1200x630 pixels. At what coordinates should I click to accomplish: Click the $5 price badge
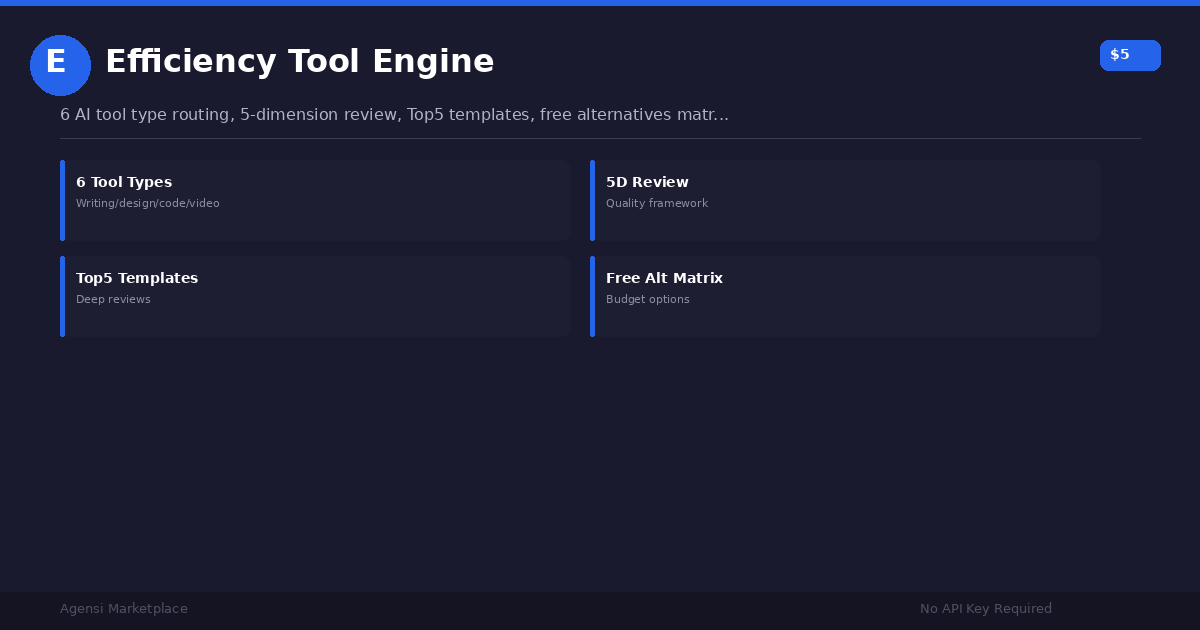pyautogui.click(x=1130, y=55)
